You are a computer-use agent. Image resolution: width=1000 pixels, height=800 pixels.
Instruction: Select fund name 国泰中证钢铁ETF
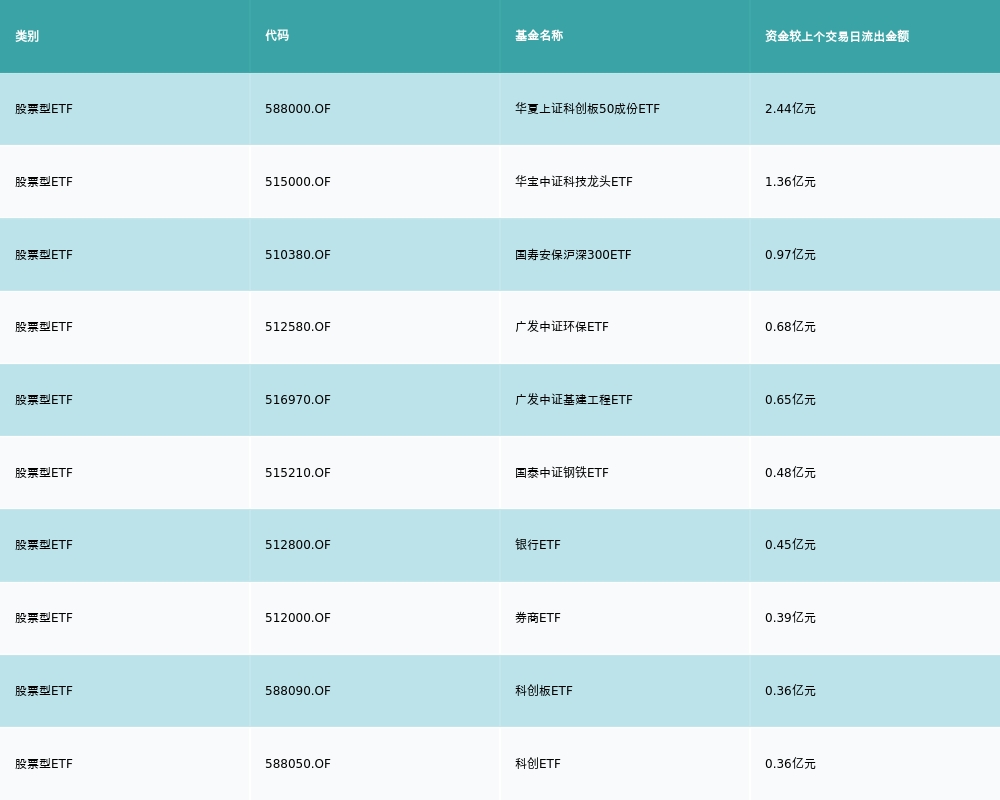[x=562, y=473]
